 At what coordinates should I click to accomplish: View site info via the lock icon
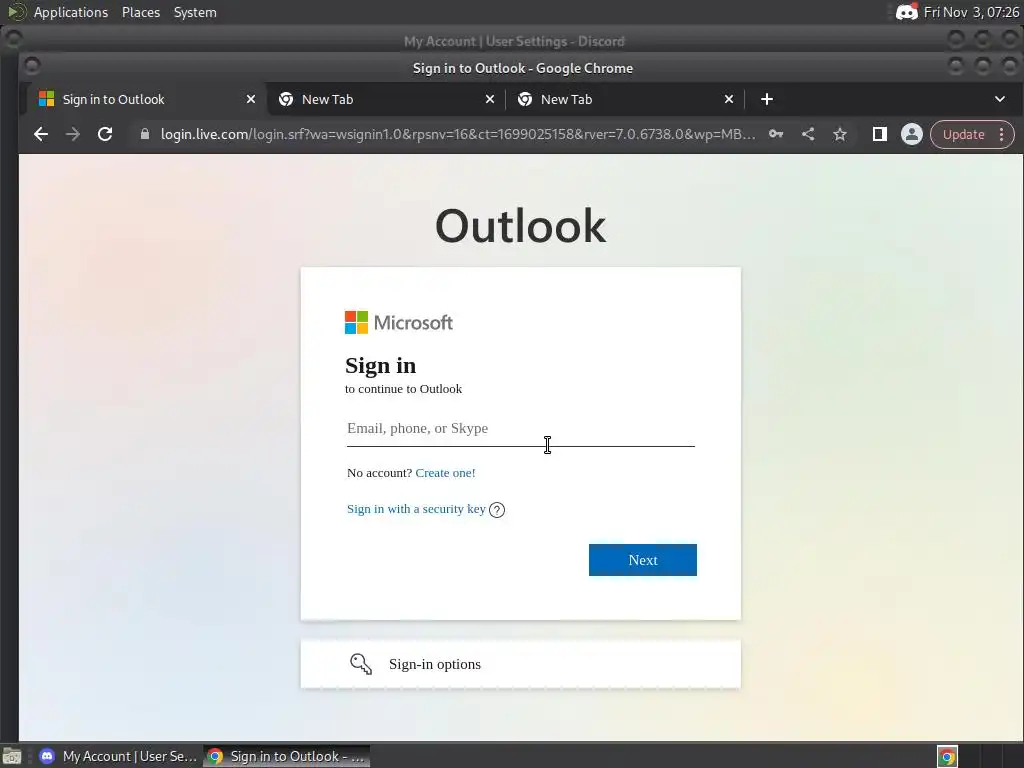(145, 134)
